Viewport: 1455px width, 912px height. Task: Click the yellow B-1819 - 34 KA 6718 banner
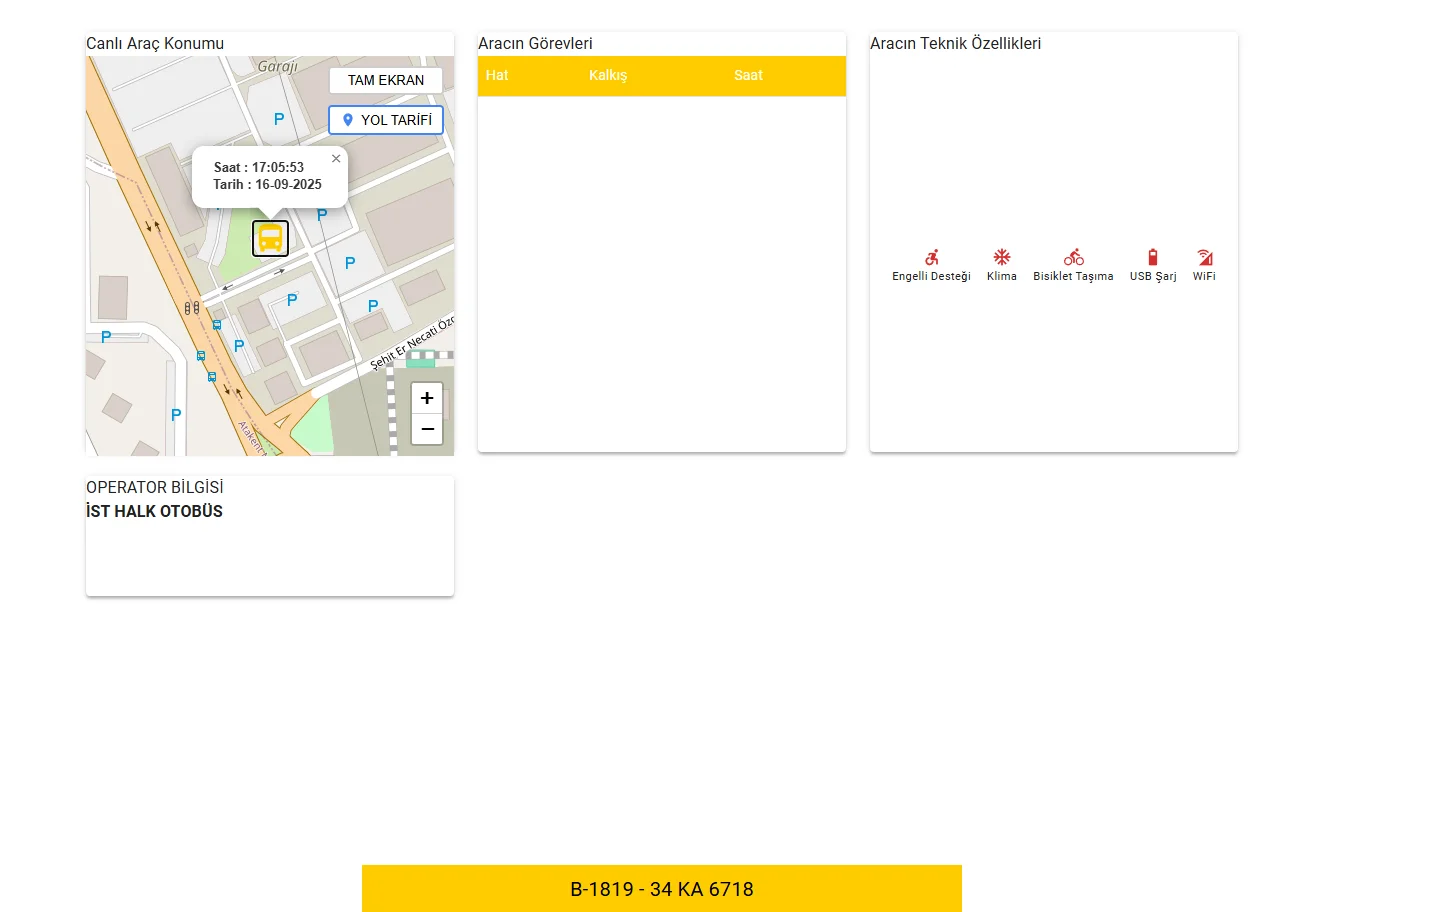click(661, 889)
